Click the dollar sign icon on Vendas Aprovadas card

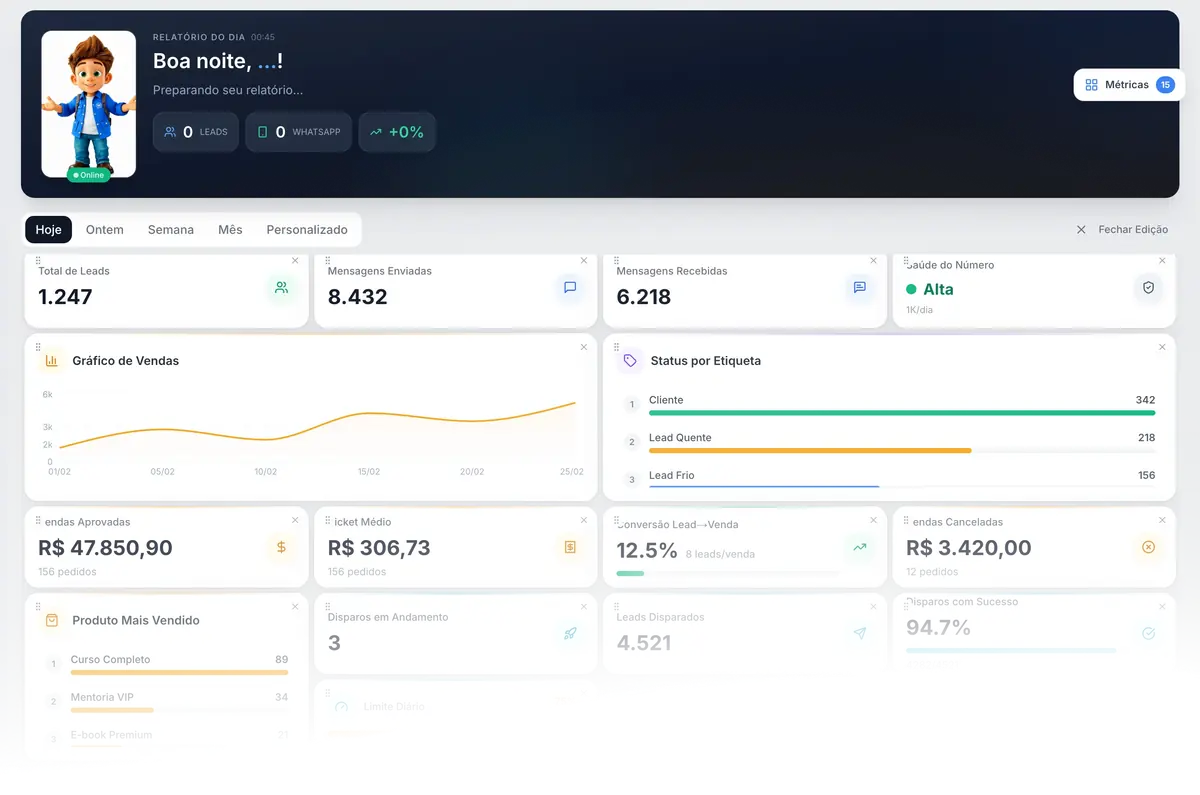point(281,547)
